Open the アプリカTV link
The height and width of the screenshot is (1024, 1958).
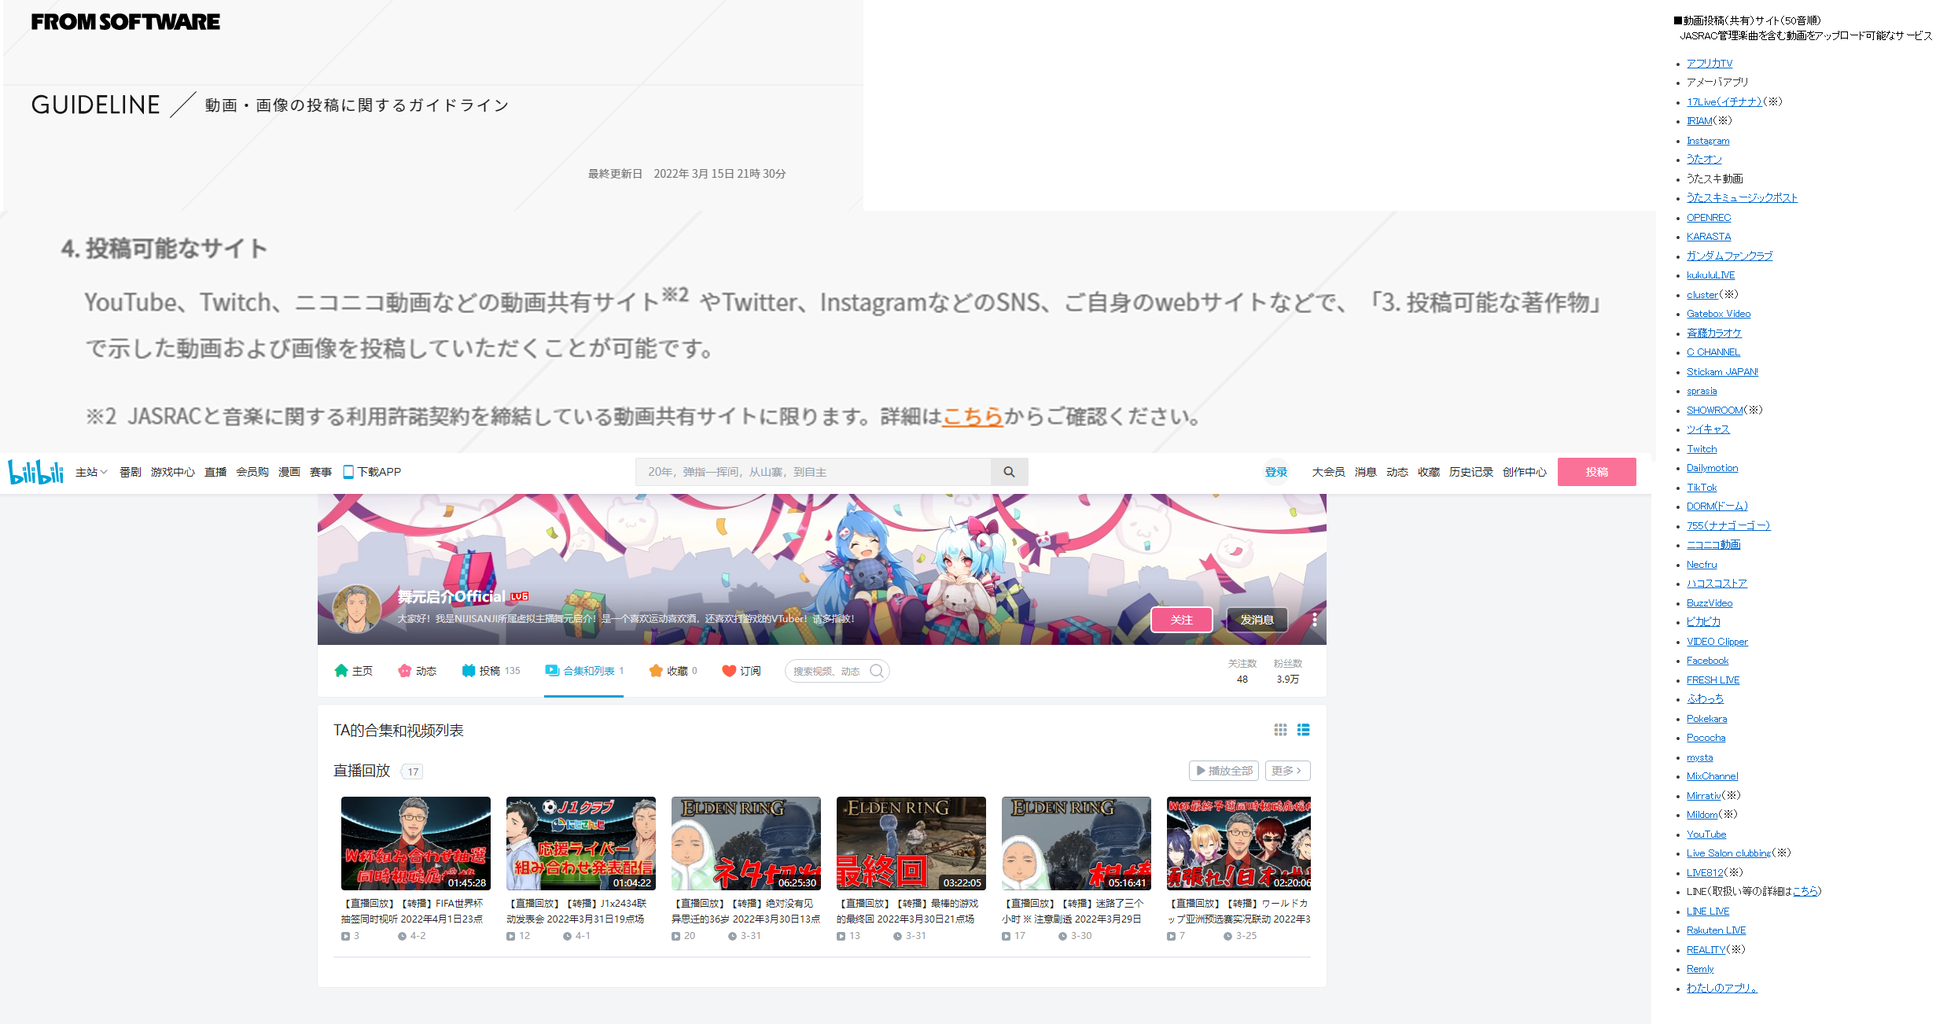coord(1710,63)
